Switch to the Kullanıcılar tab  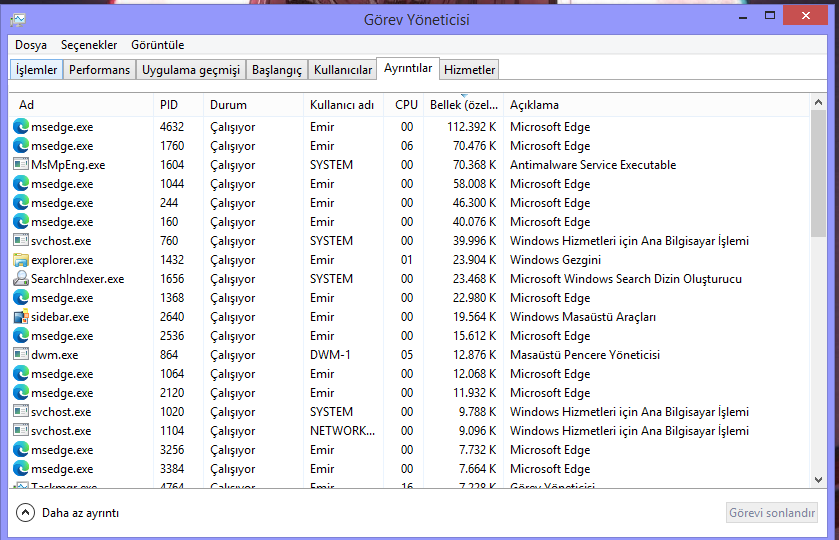pyautogui.click(x=342, y=70)
